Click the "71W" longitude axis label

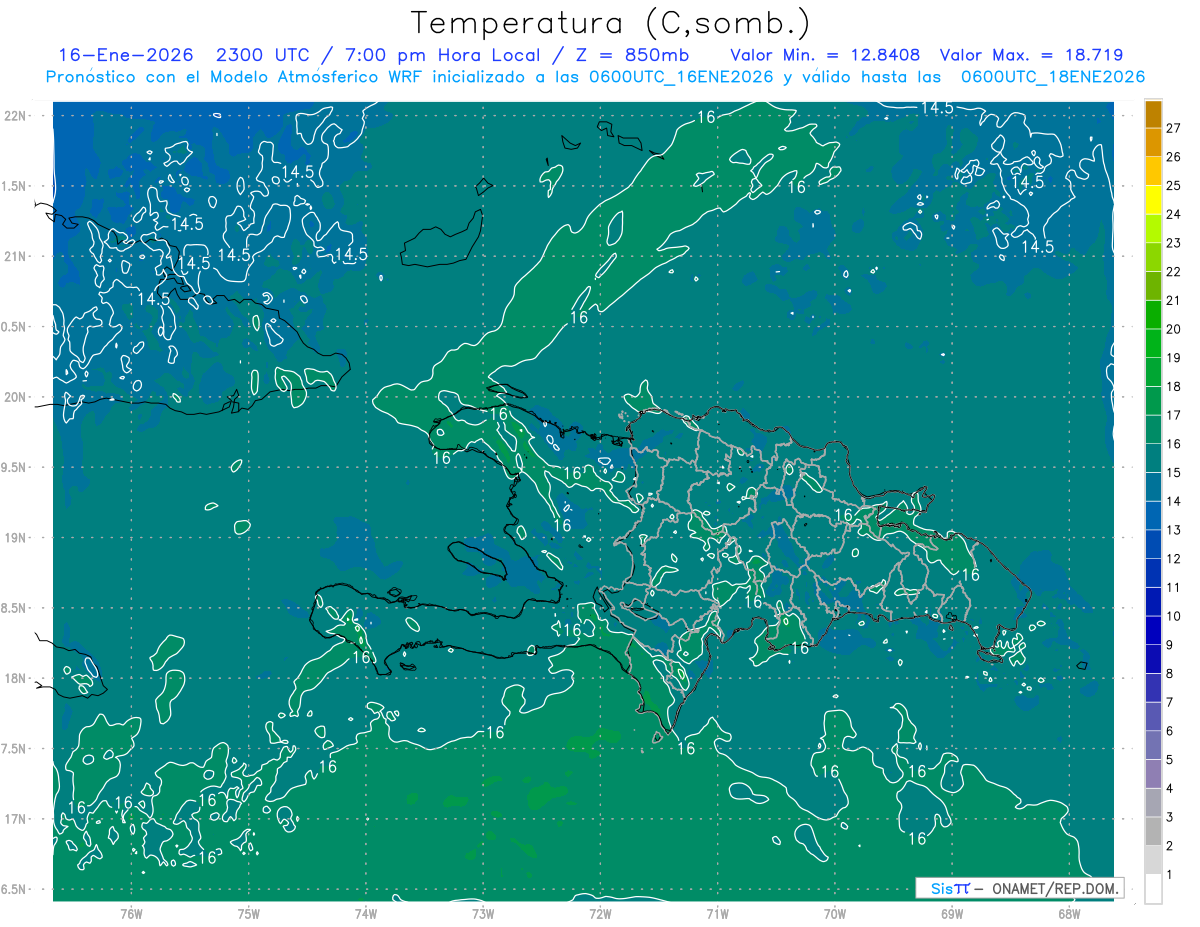pos(717,914)
